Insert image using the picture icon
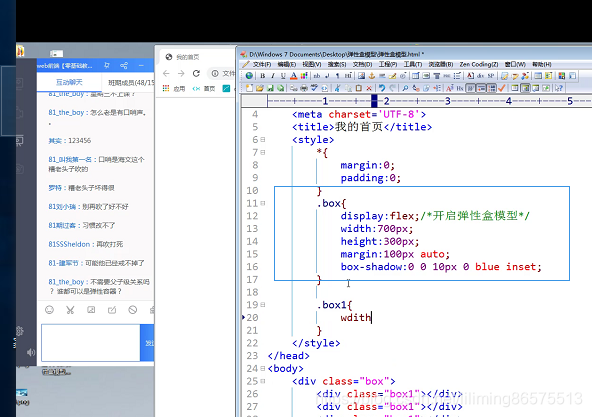The image size is (592, 417). pos(361,76)
